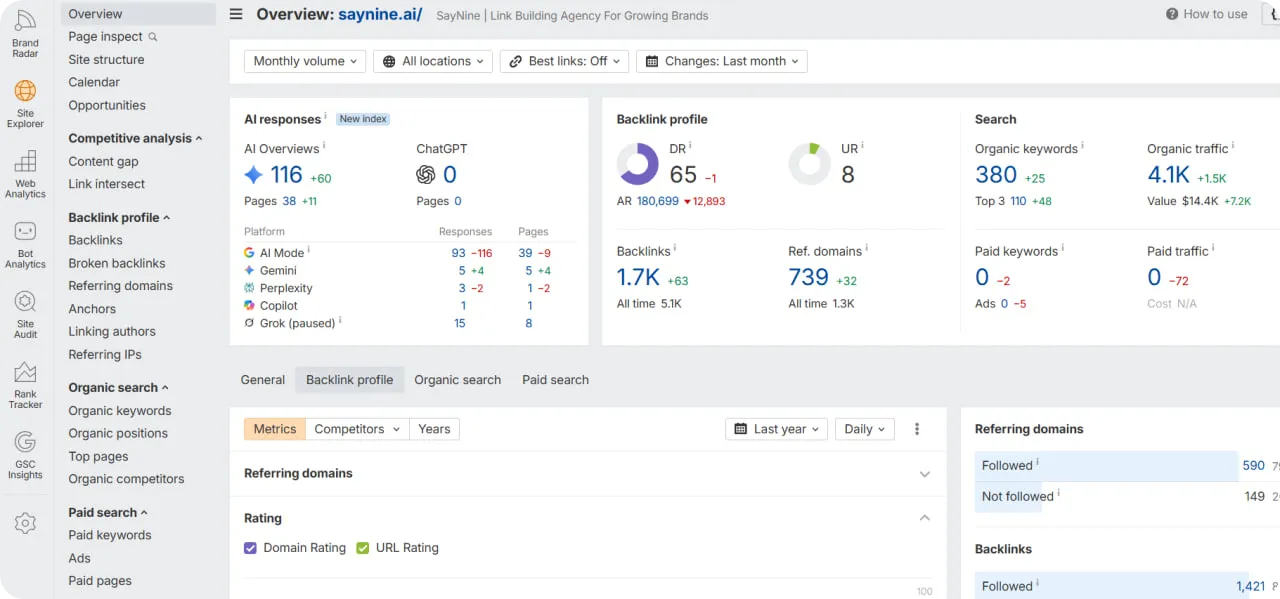Click the How to use help link

1206,14
